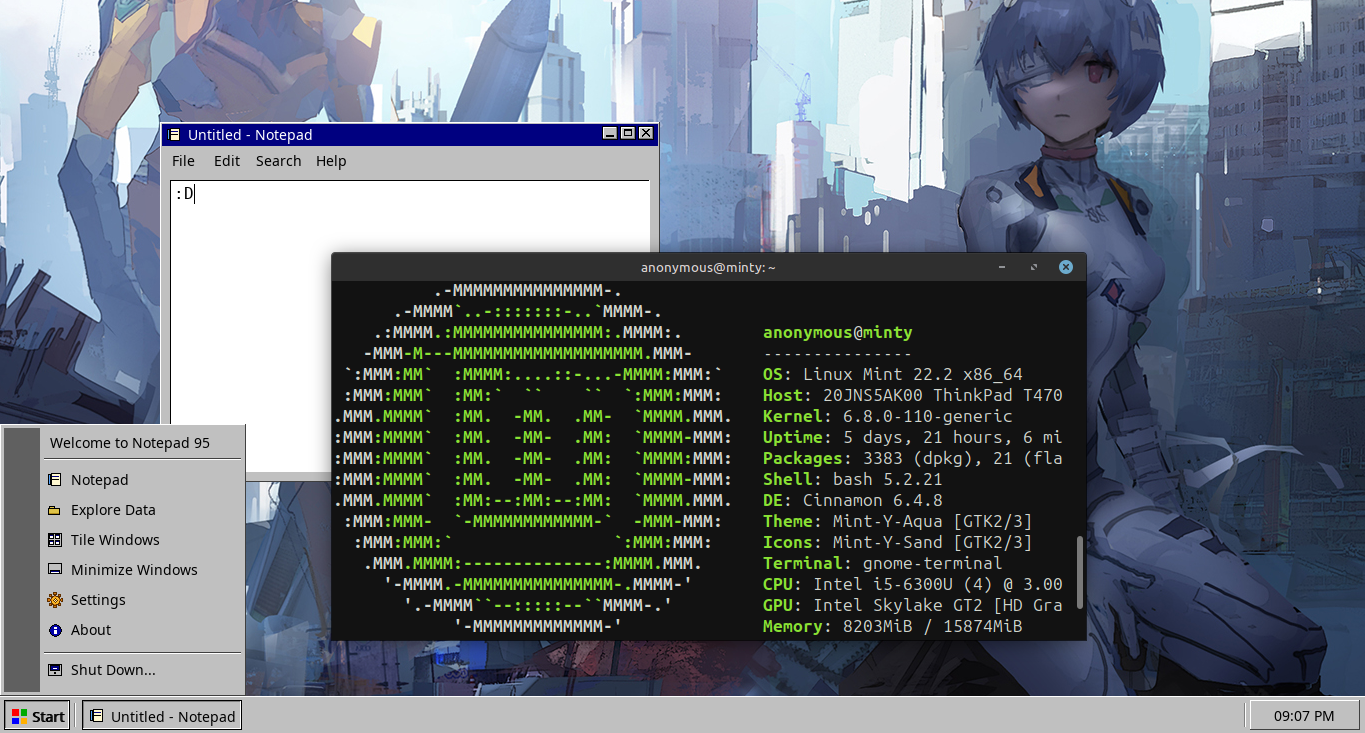Open Notepad from the start menu
This screenshot has height=733, width=1365.
click(x=142, y=480)
